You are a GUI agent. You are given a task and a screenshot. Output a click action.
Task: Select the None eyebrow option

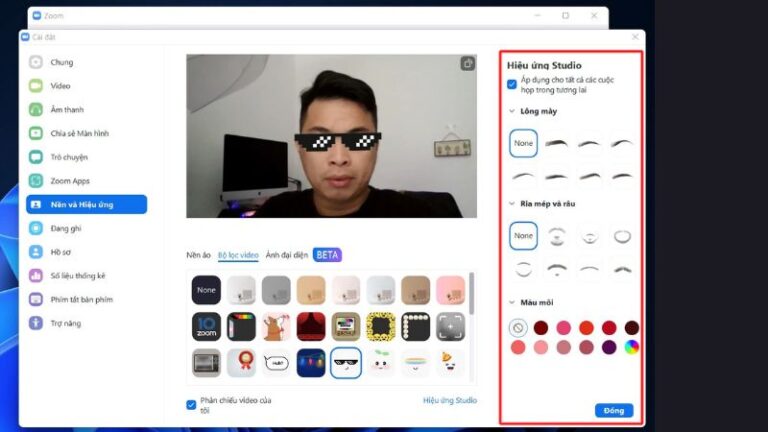pyautogui.click(x=523, y=143)
